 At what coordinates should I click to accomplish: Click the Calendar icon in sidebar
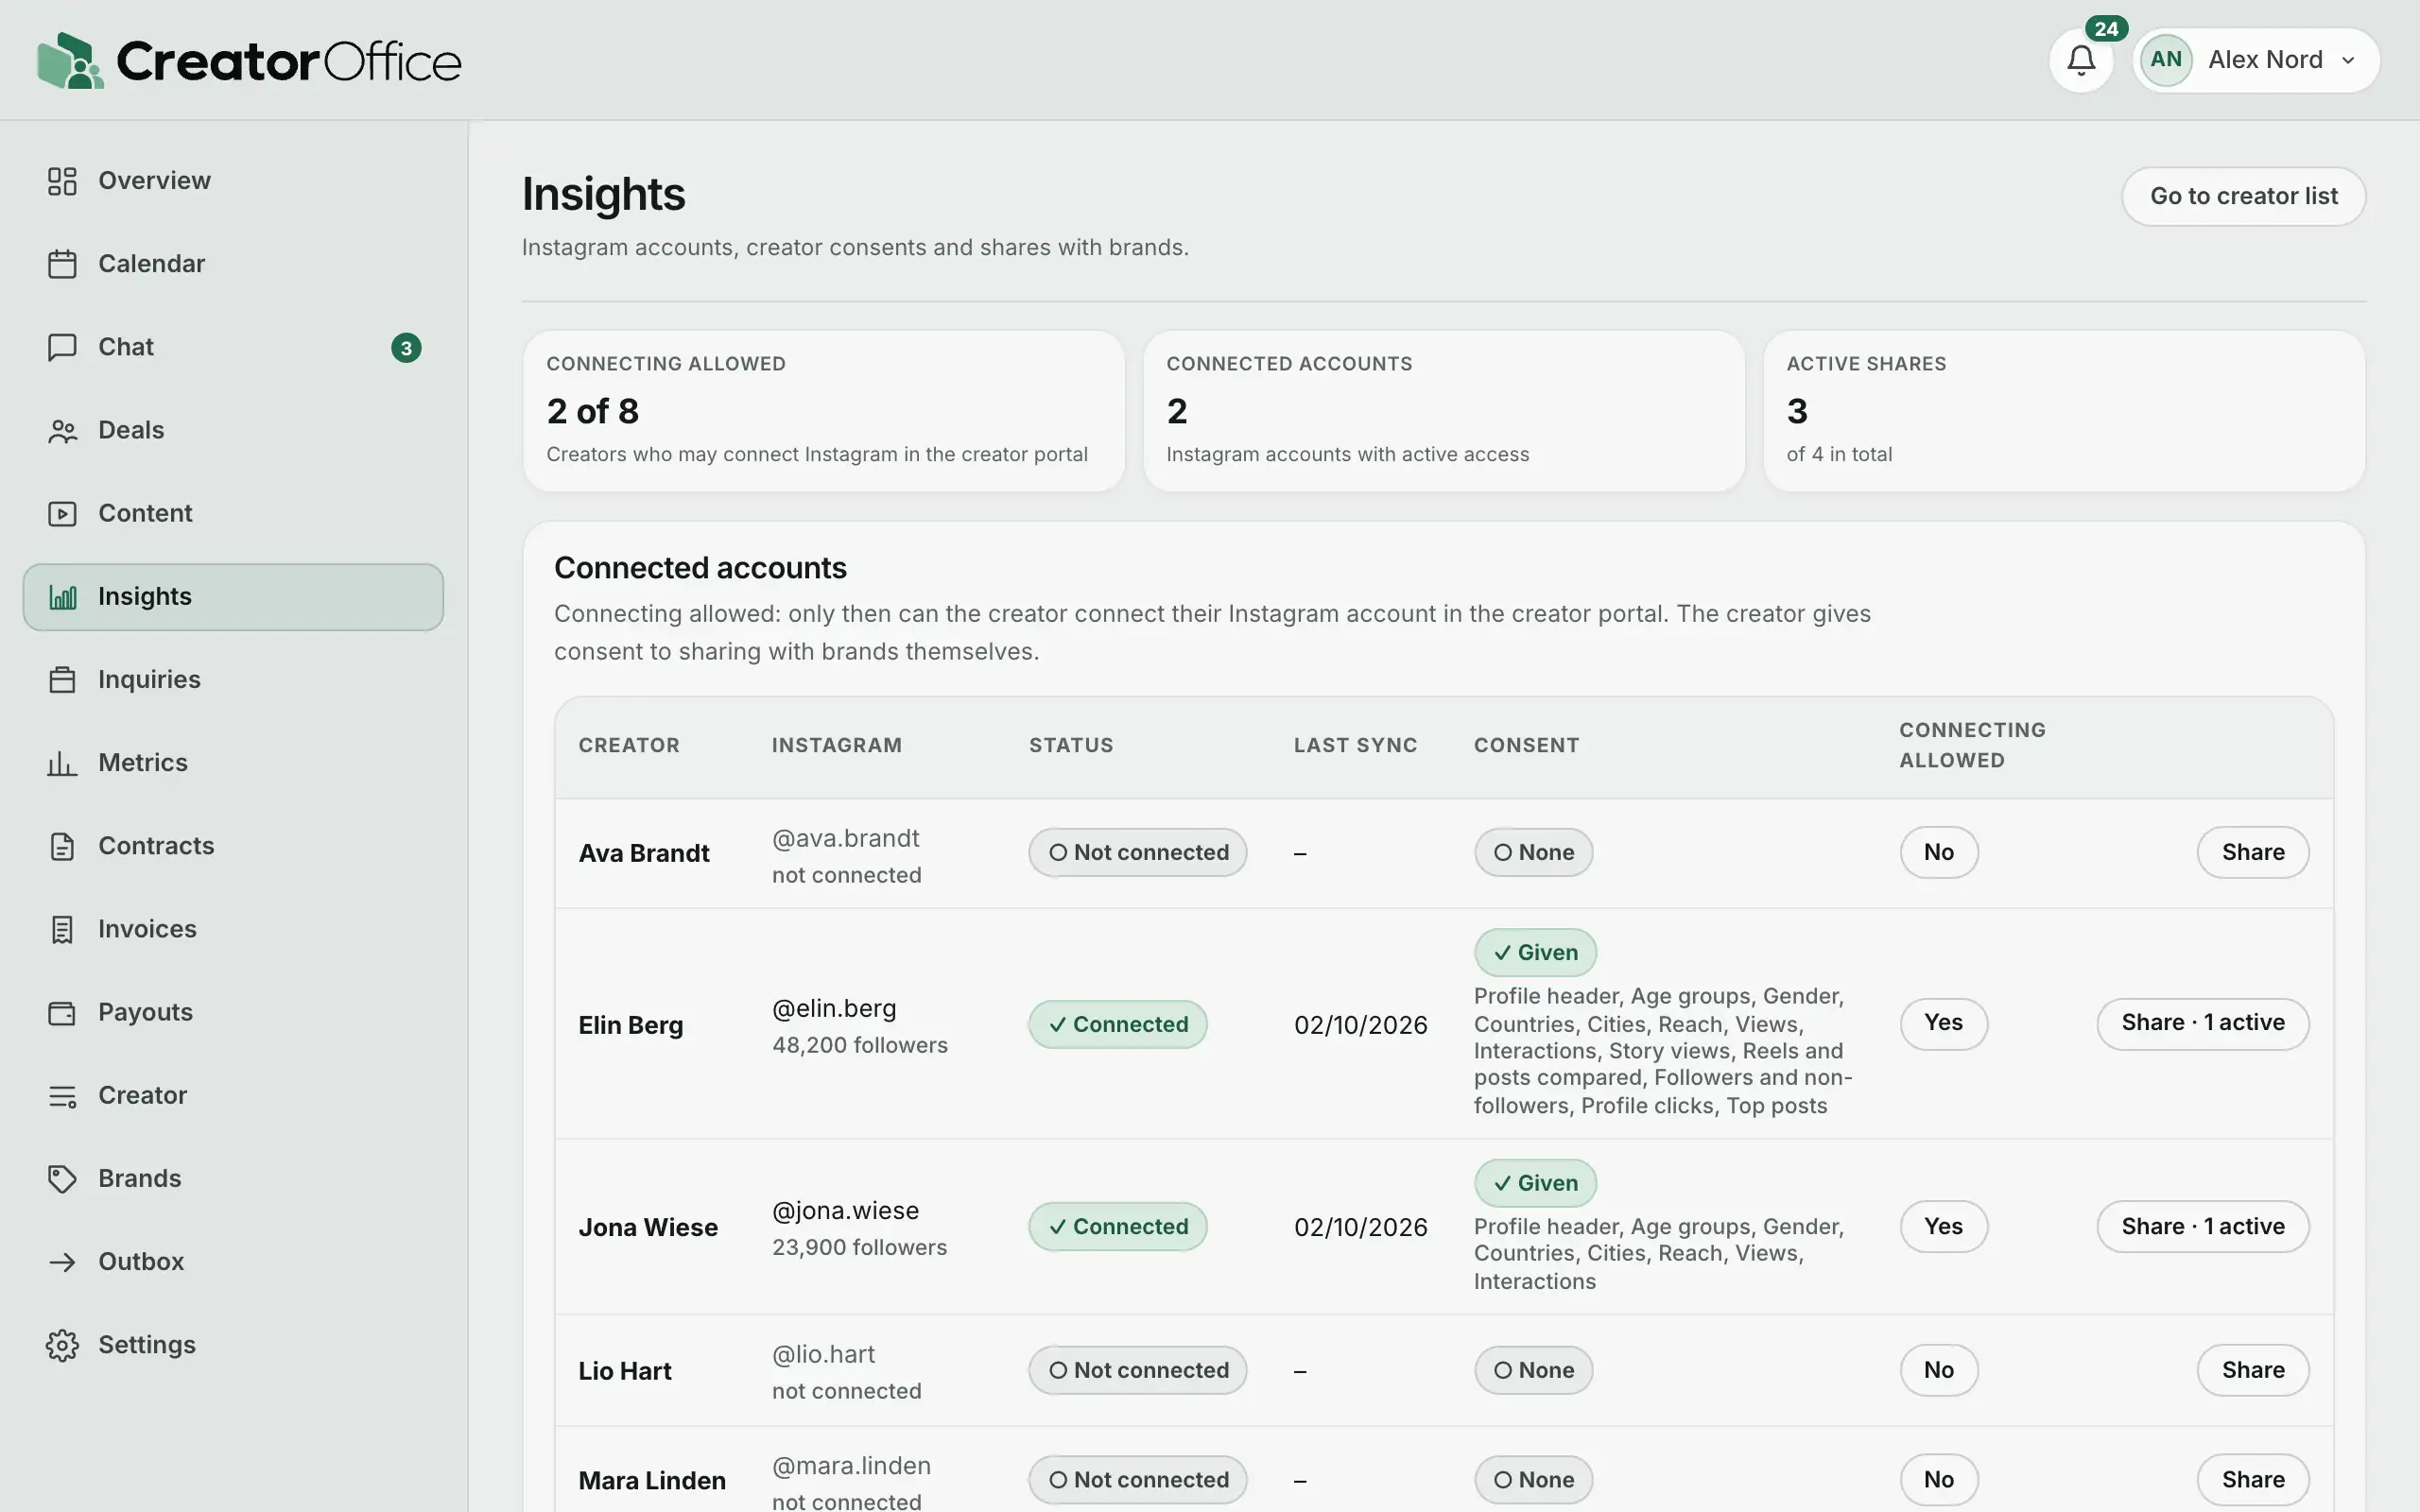[x=62, y=264]
